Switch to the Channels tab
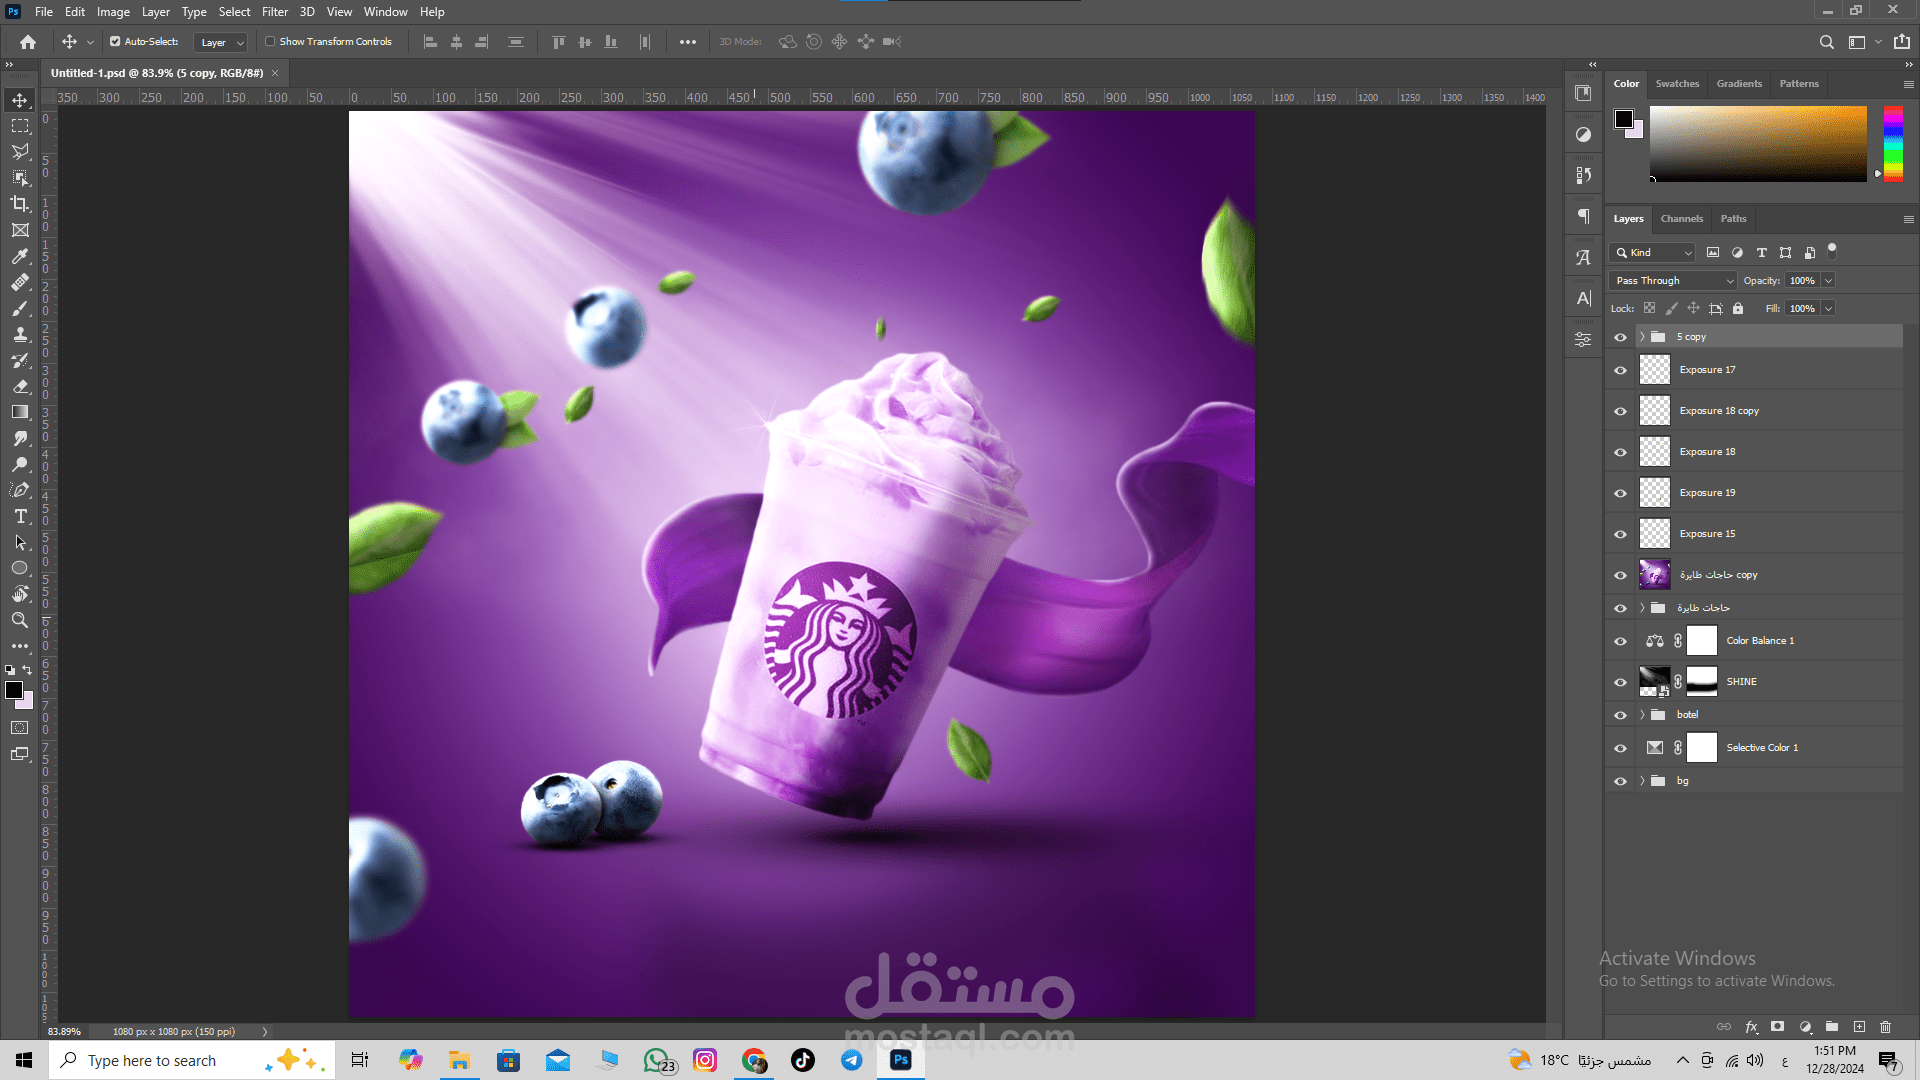The height and width of the screenshot is (1080, 1920). click(1682, 219)
